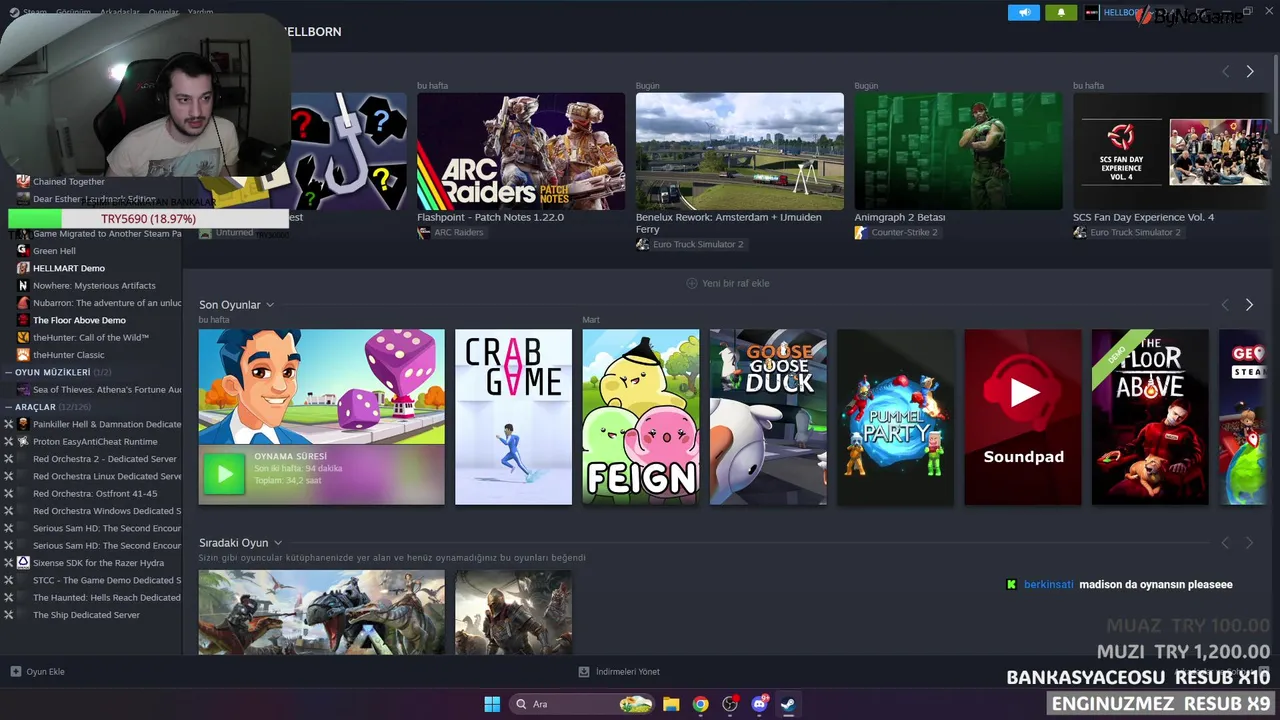Open the Windows Start menu
Viewport: 1280px width, 720px height.
tap(492, 704)
